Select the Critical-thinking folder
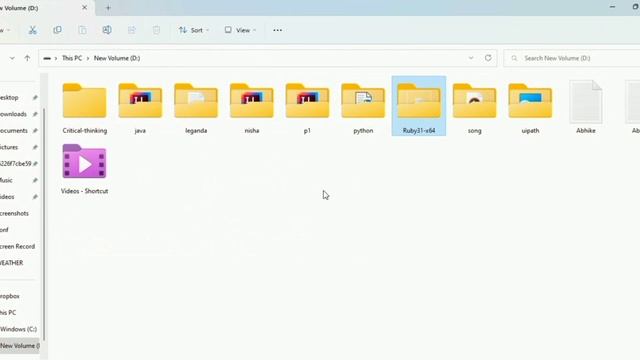 point(84,107)
